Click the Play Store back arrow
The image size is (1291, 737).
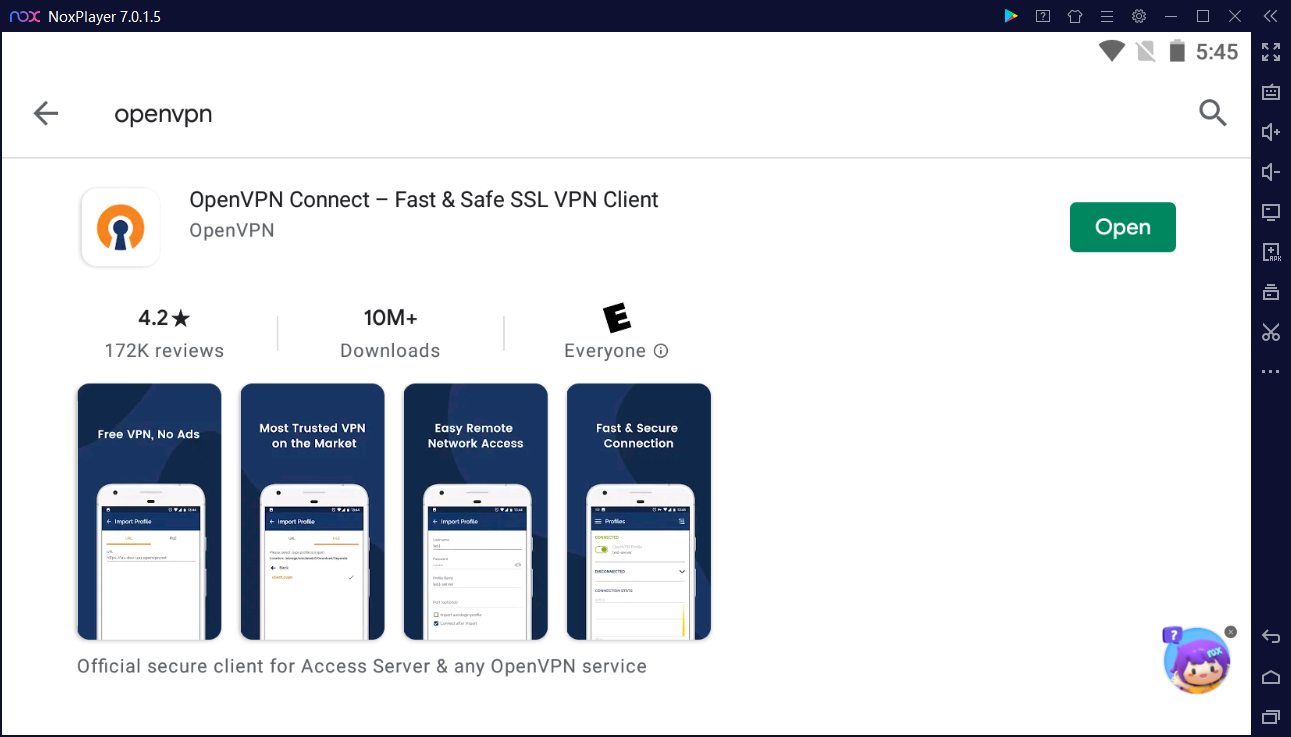(x=46, y=114)
